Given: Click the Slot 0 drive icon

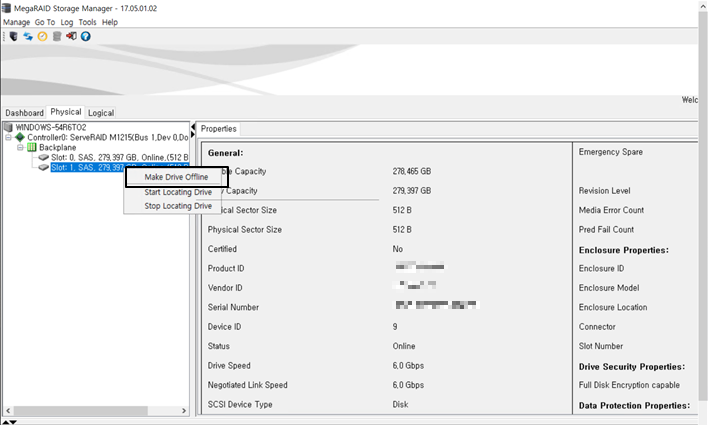Looking at the screenshot, I should [x=43, y=157].
